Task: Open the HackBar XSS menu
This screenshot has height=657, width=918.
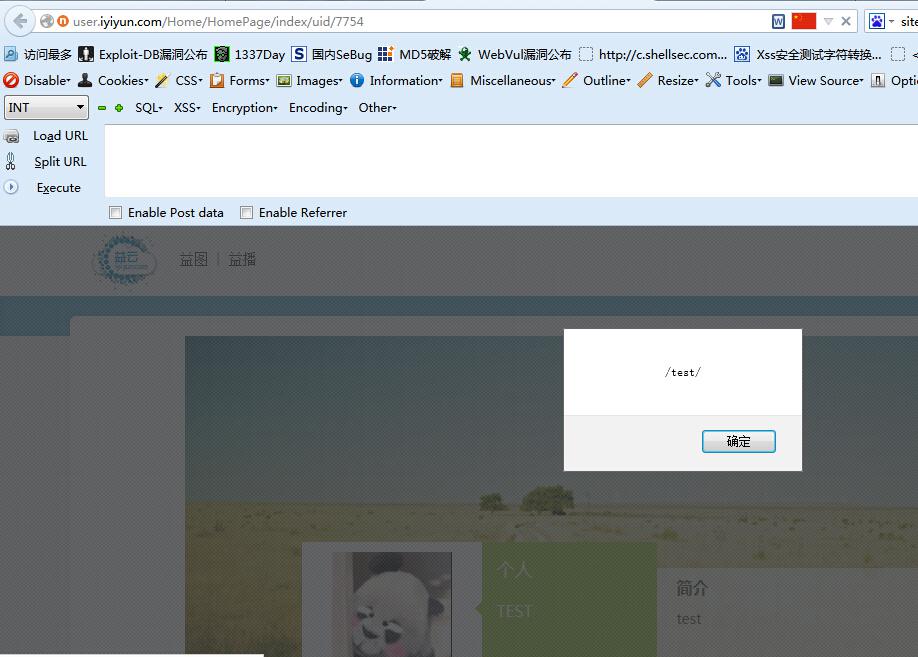Action: click(x=187, y=108)
